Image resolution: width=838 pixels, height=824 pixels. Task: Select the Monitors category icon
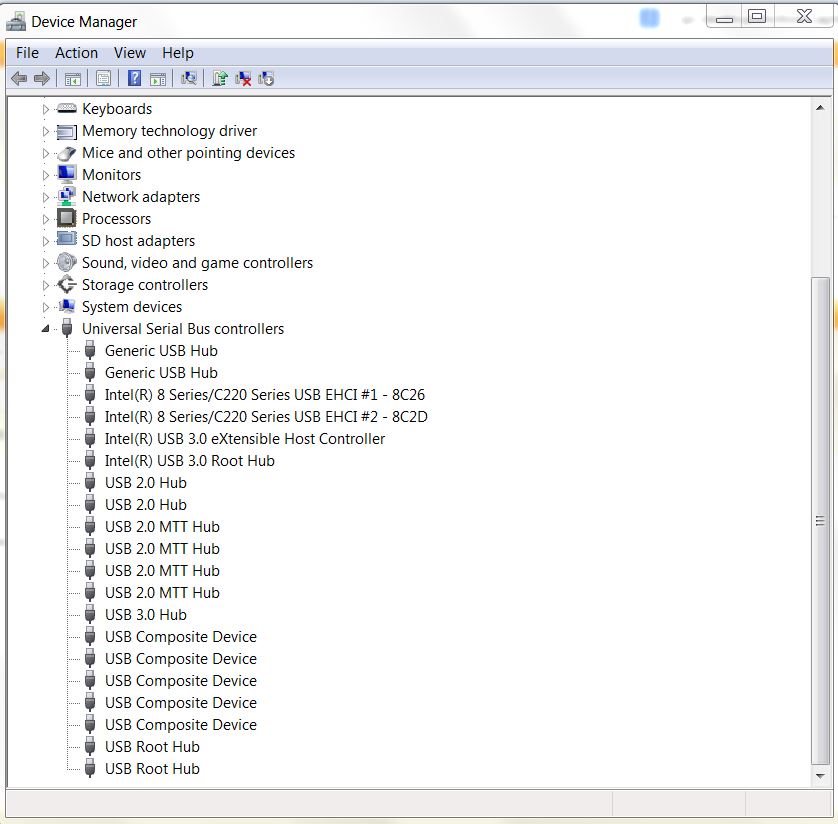click(67, 175)
